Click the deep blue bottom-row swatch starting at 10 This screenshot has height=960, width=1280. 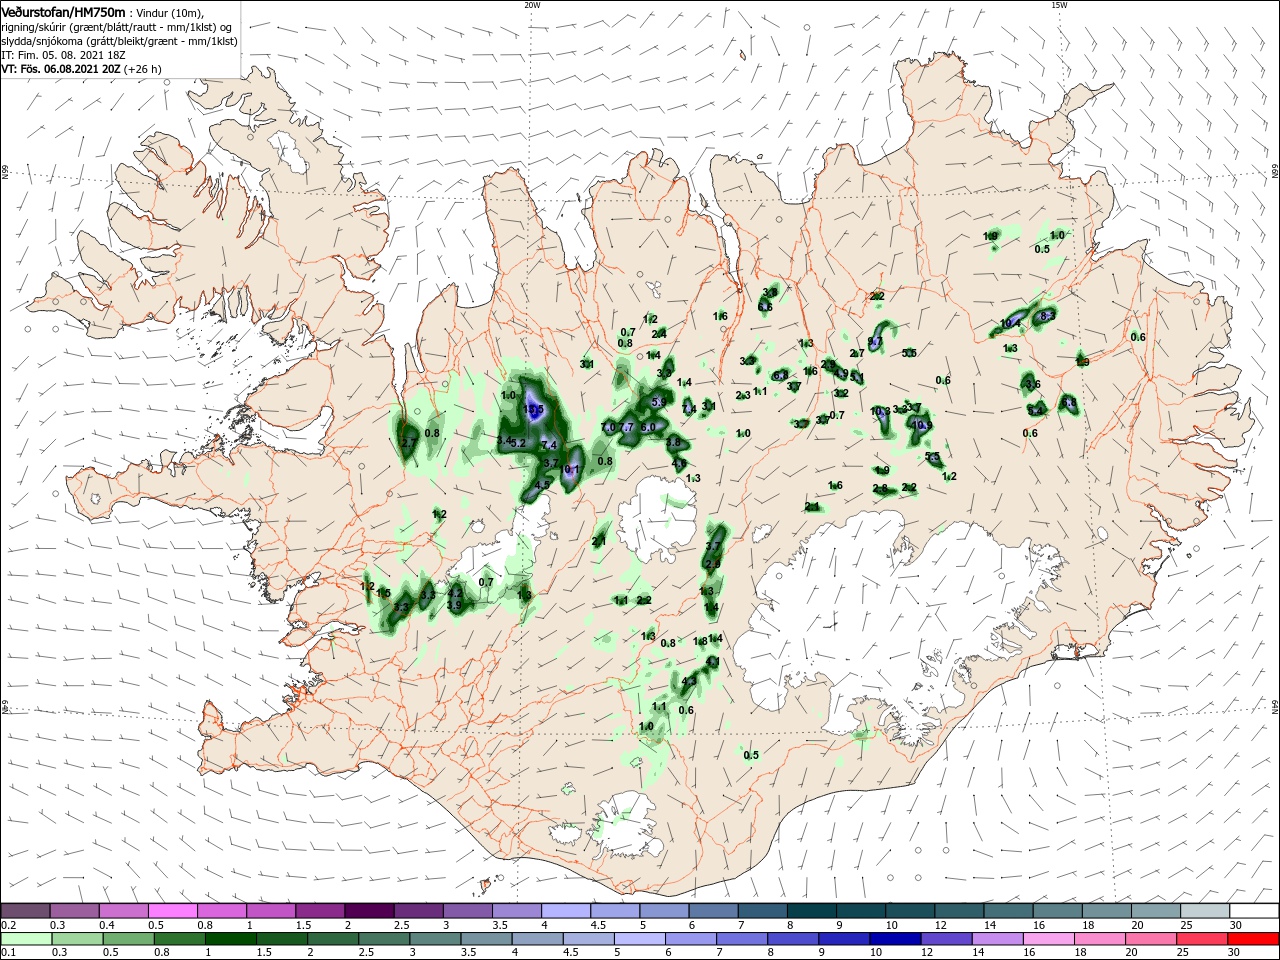tap(897, 940)
